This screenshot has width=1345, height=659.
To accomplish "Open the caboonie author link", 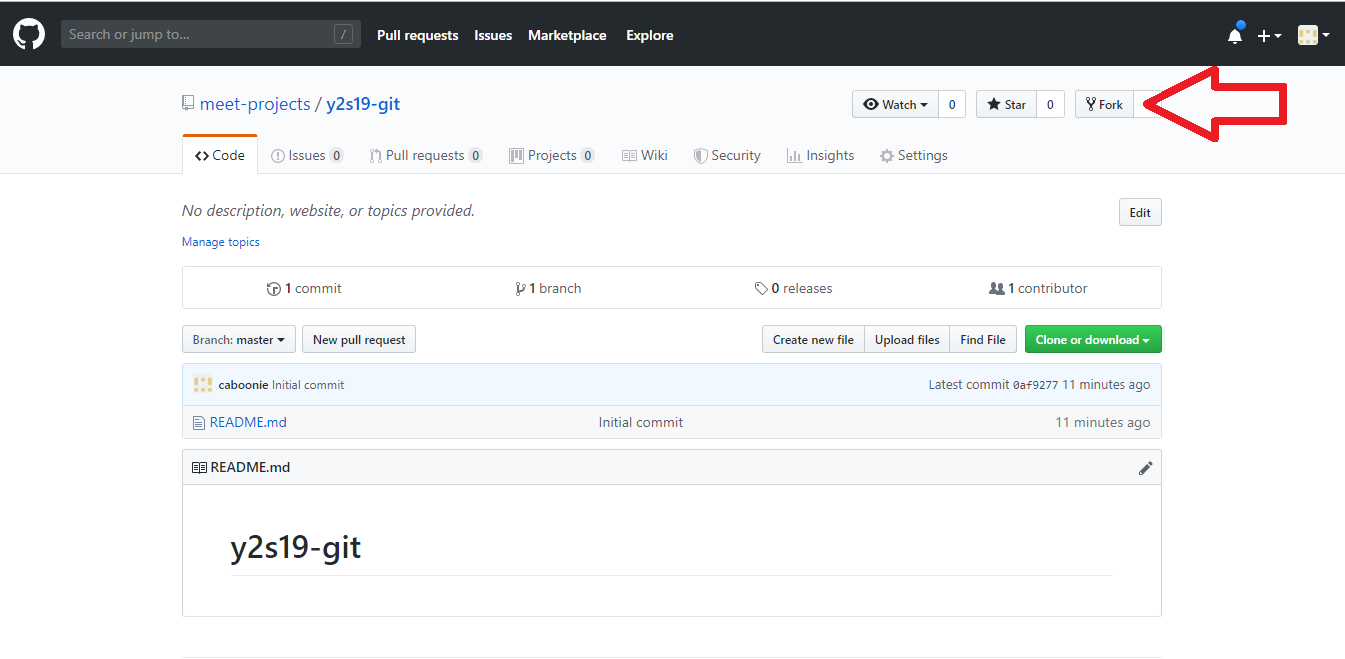I will [243, 385].
